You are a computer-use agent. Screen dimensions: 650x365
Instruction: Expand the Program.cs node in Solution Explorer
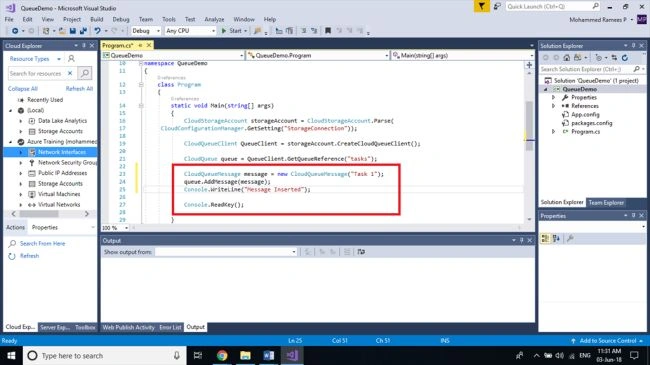coord(553,131)
